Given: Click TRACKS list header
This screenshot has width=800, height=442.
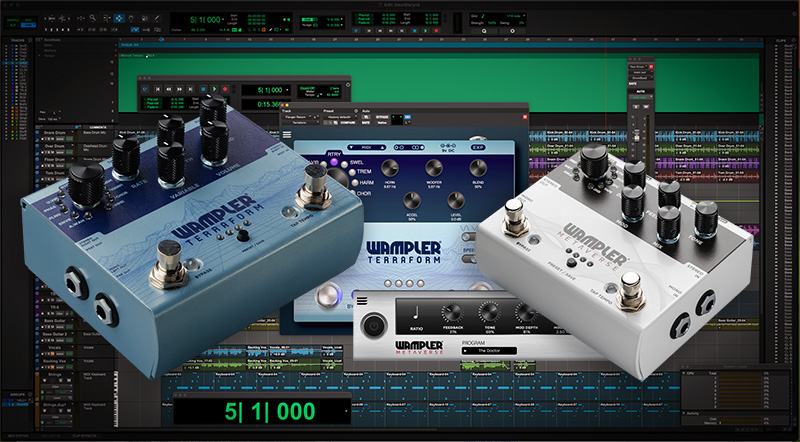Looking at the screenshot, I should [x=17, y=40].
